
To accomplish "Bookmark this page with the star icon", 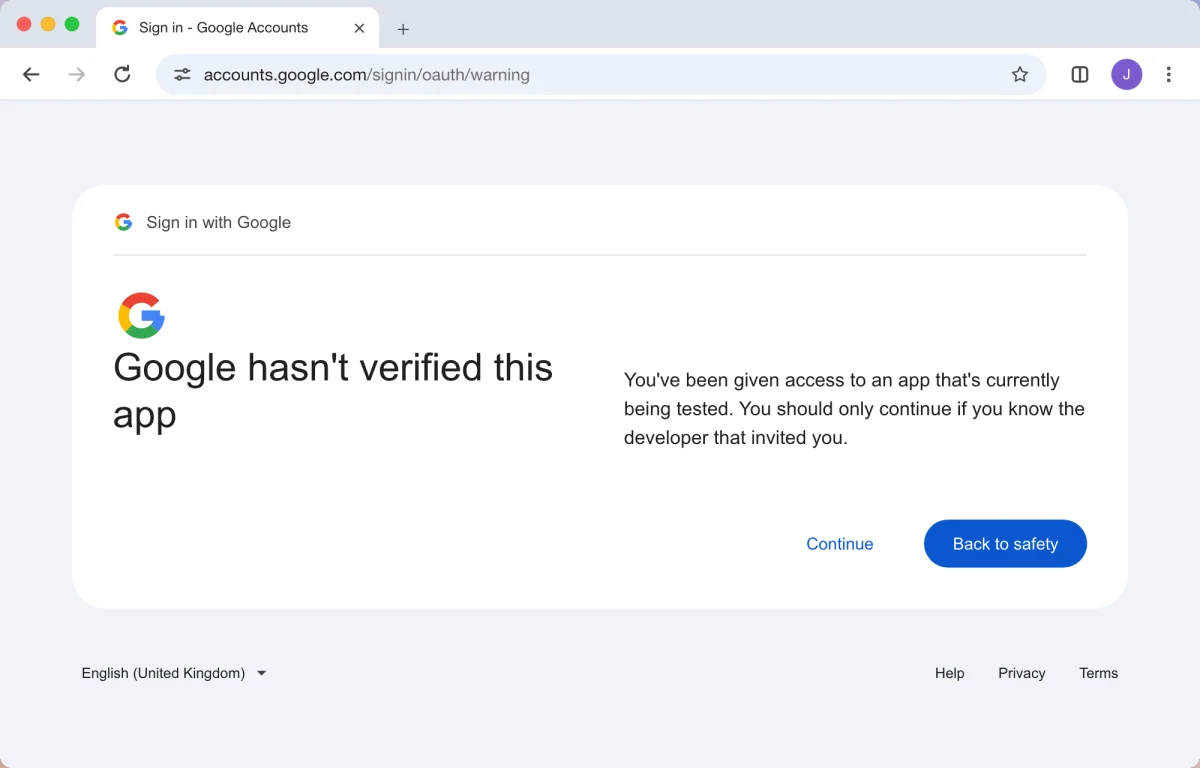I will [1020, 74].
